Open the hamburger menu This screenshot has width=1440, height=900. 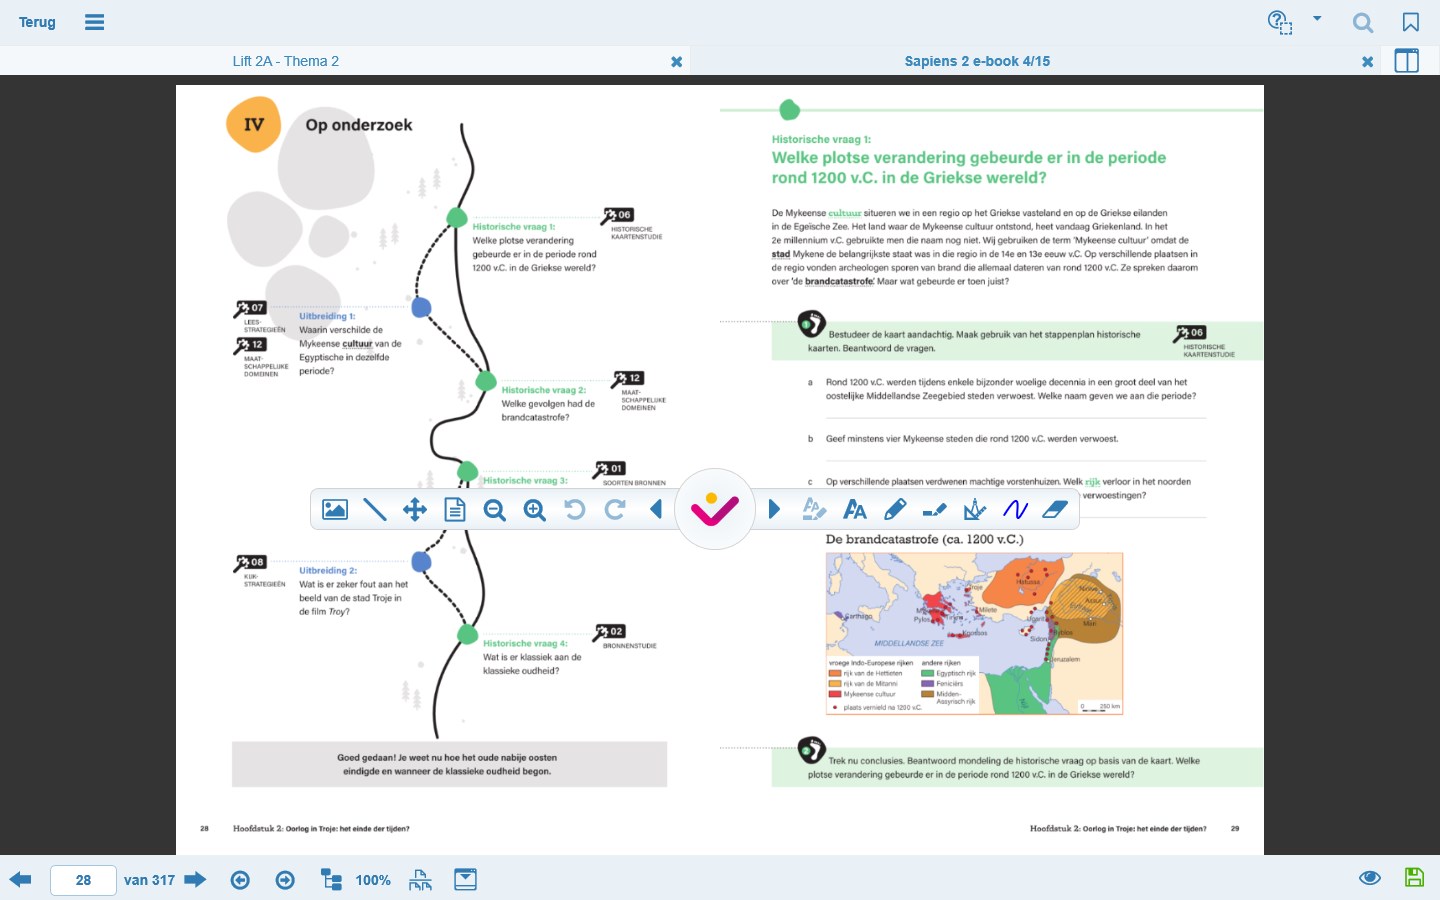(x=95, y=22)
